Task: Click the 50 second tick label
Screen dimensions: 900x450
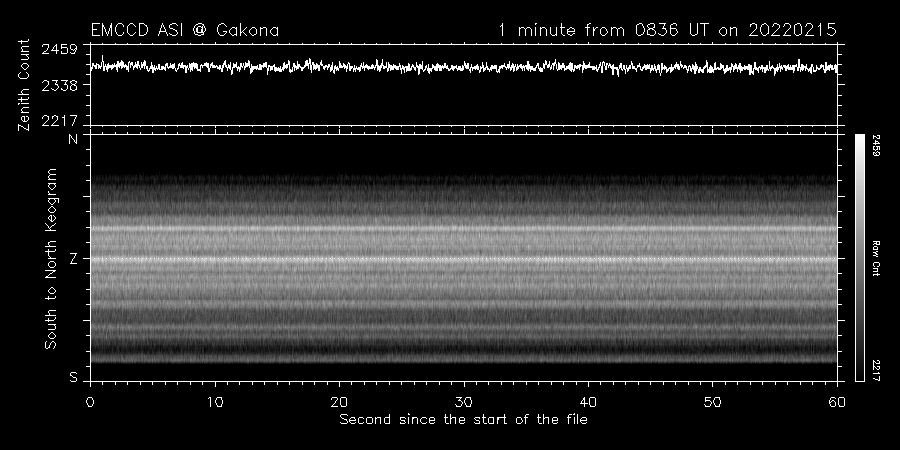Action: (x=712, y=402)
